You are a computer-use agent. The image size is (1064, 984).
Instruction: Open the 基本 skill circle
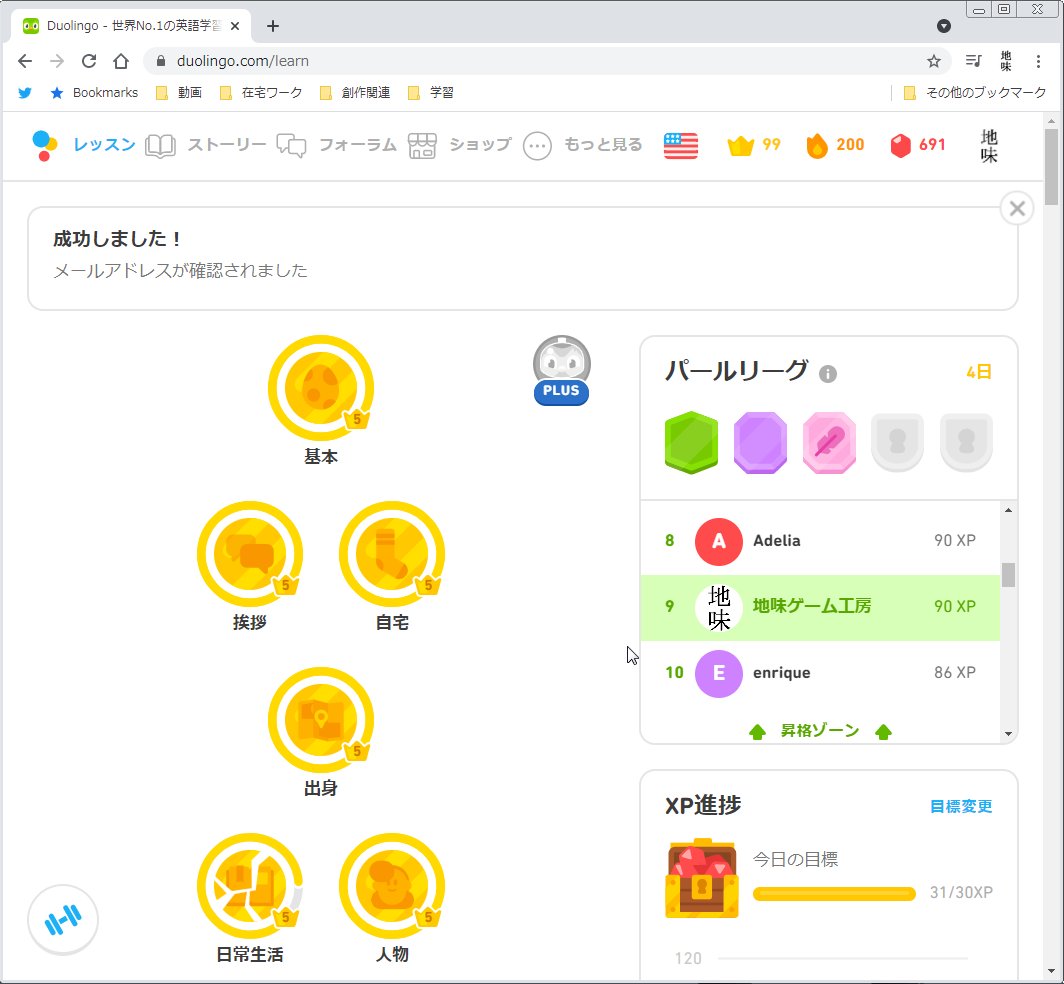[x=320, y=387]
